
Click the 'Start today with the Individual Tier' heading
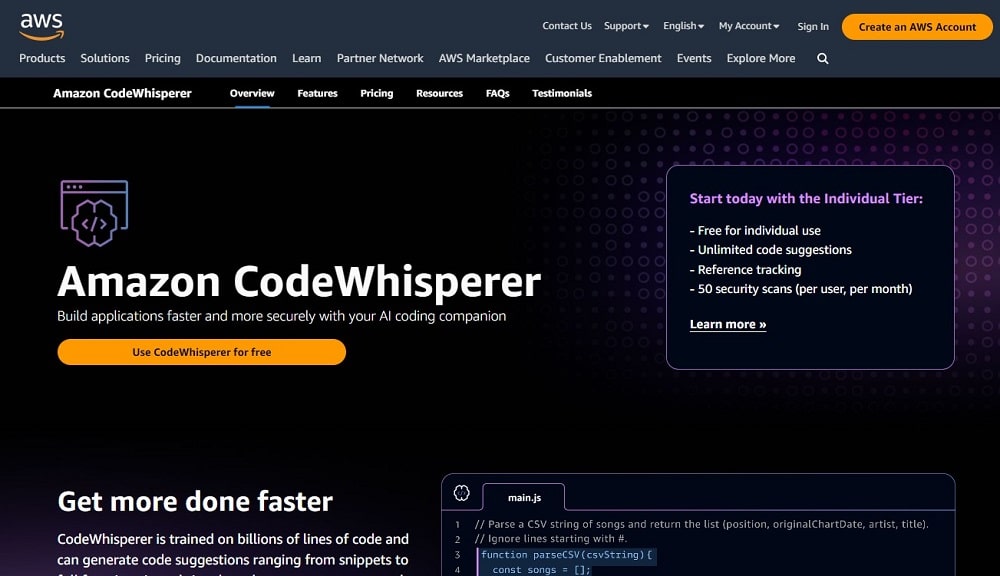(806, 198)
